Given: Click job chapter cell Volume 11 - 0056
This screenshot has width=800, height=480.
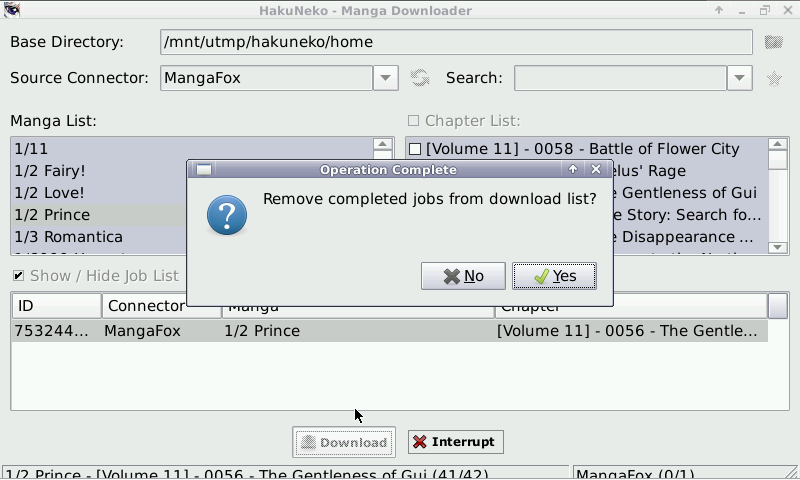Looking at the screenshot, I should click(627, 331).
